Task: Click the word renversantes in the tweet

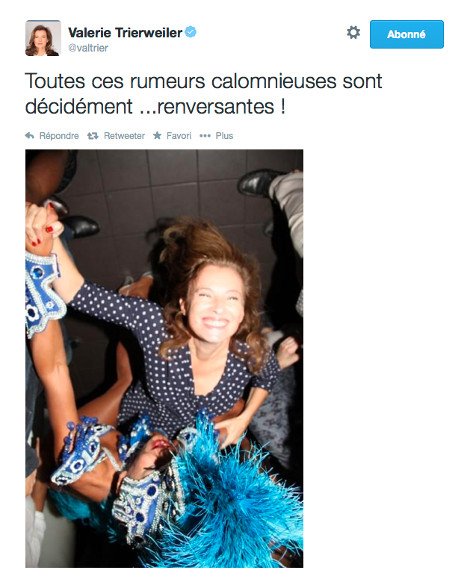Action: point(216,107)
